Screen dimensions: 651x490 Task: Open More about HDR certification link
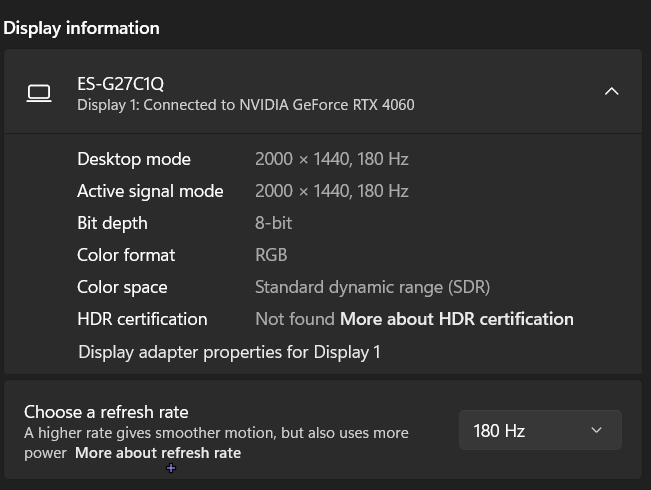[457, 319]
